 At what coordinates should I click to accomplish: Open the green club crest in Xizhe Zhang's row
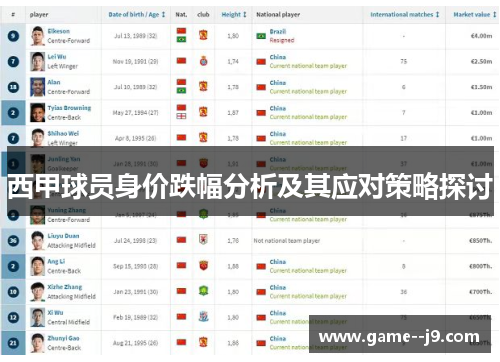pyautogui.click(x=203, y=291)
